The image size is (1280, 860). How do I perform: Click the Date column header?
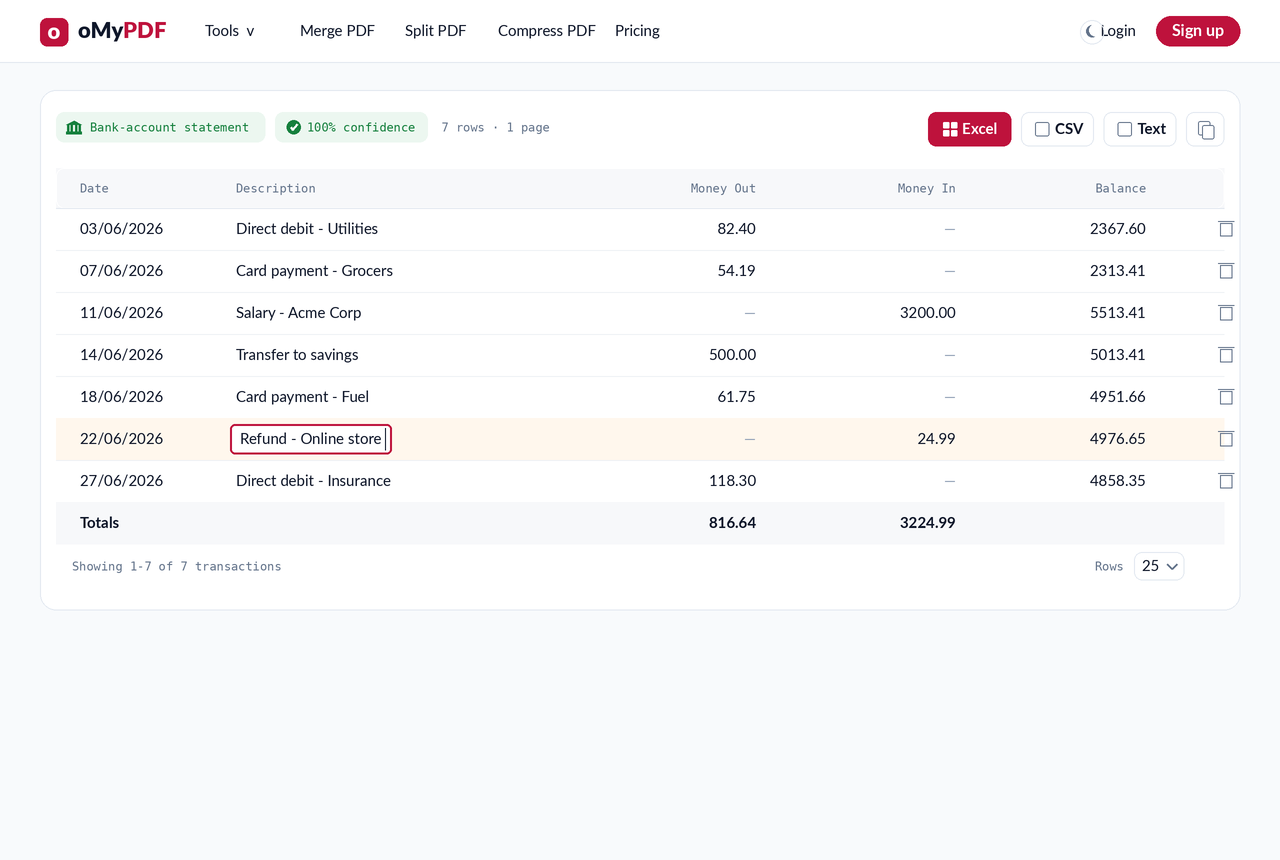(94, 188)
